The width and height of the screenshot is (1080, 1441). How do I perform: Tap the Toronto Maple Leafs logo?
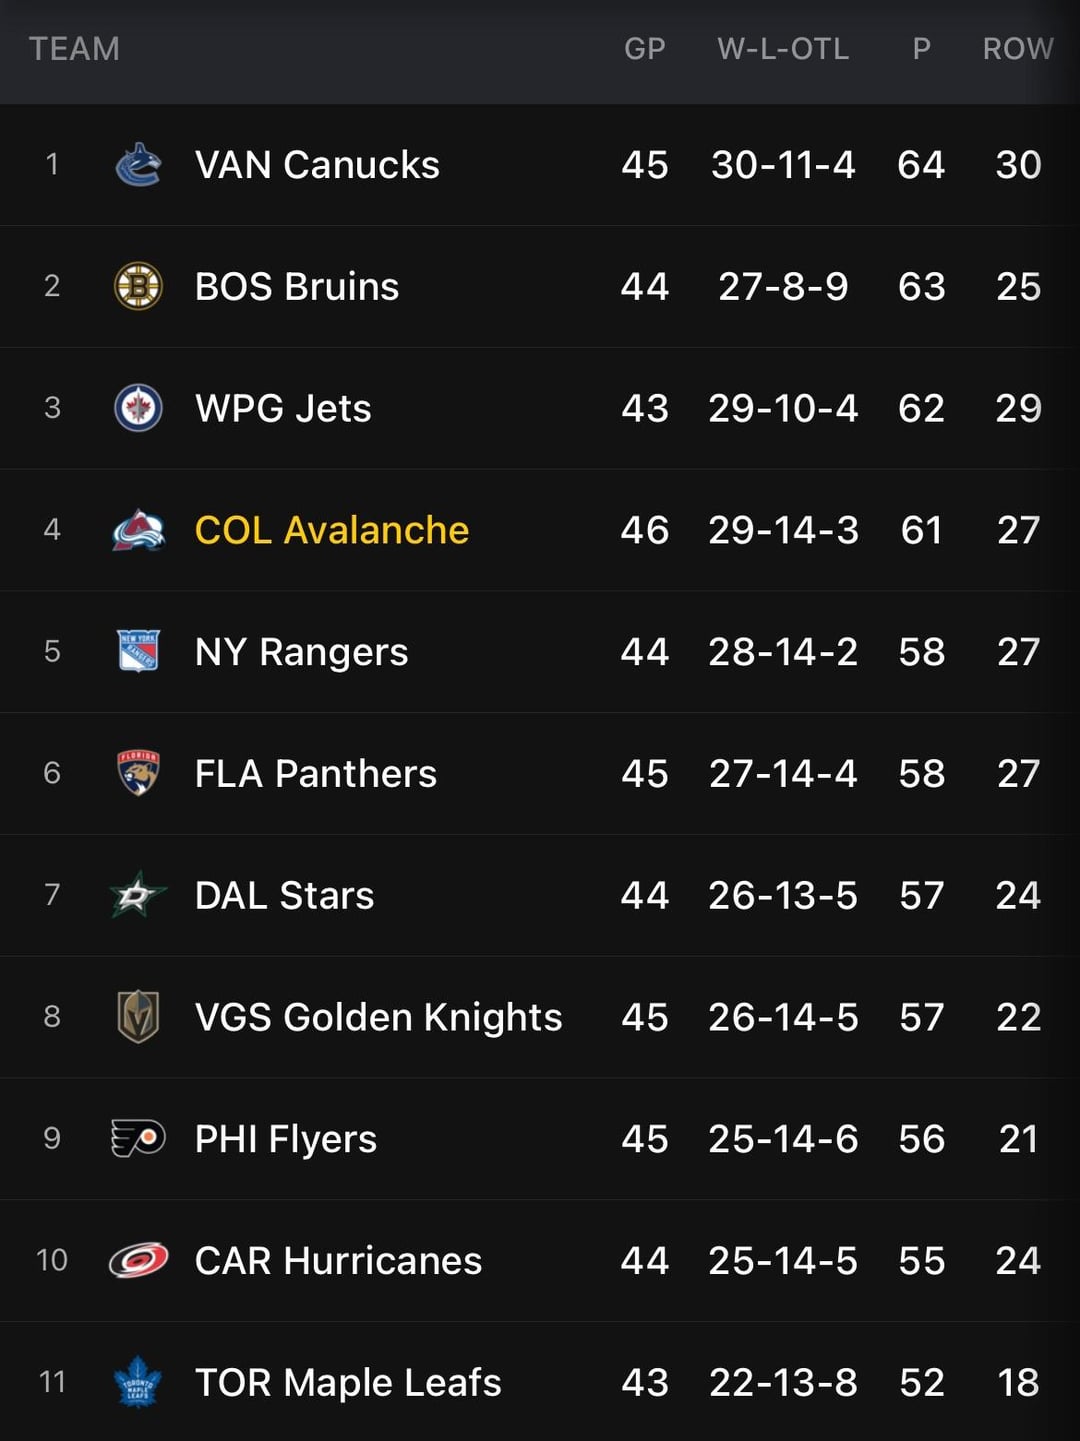pos(138,1382)
